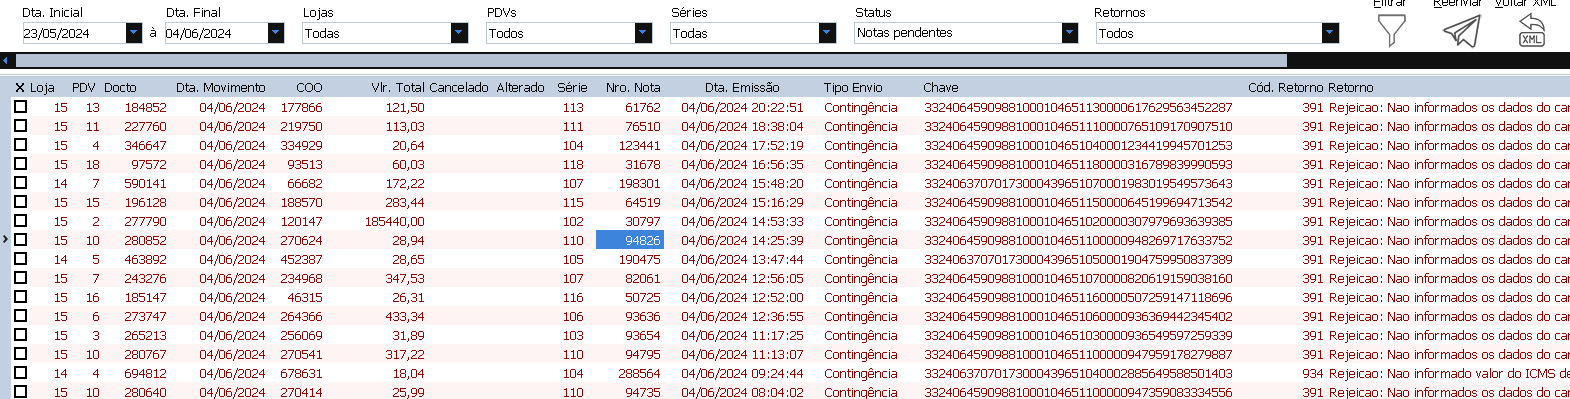This screenshot has height=399, width=1570.
Task: Click the Cód. Retorno column header
Action: tap(1286, 88)
